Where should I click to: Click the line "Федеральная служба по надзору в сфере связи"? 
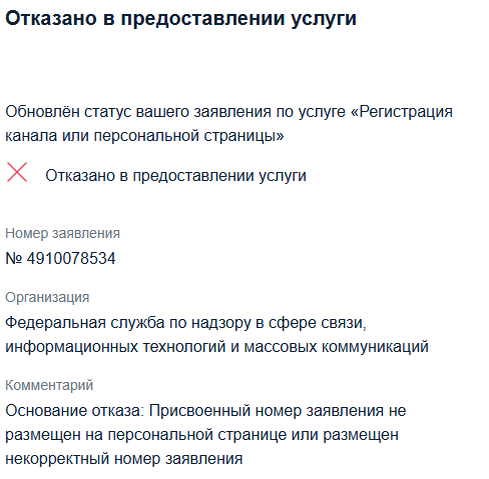pyautogui.click(x=186, y=323)
